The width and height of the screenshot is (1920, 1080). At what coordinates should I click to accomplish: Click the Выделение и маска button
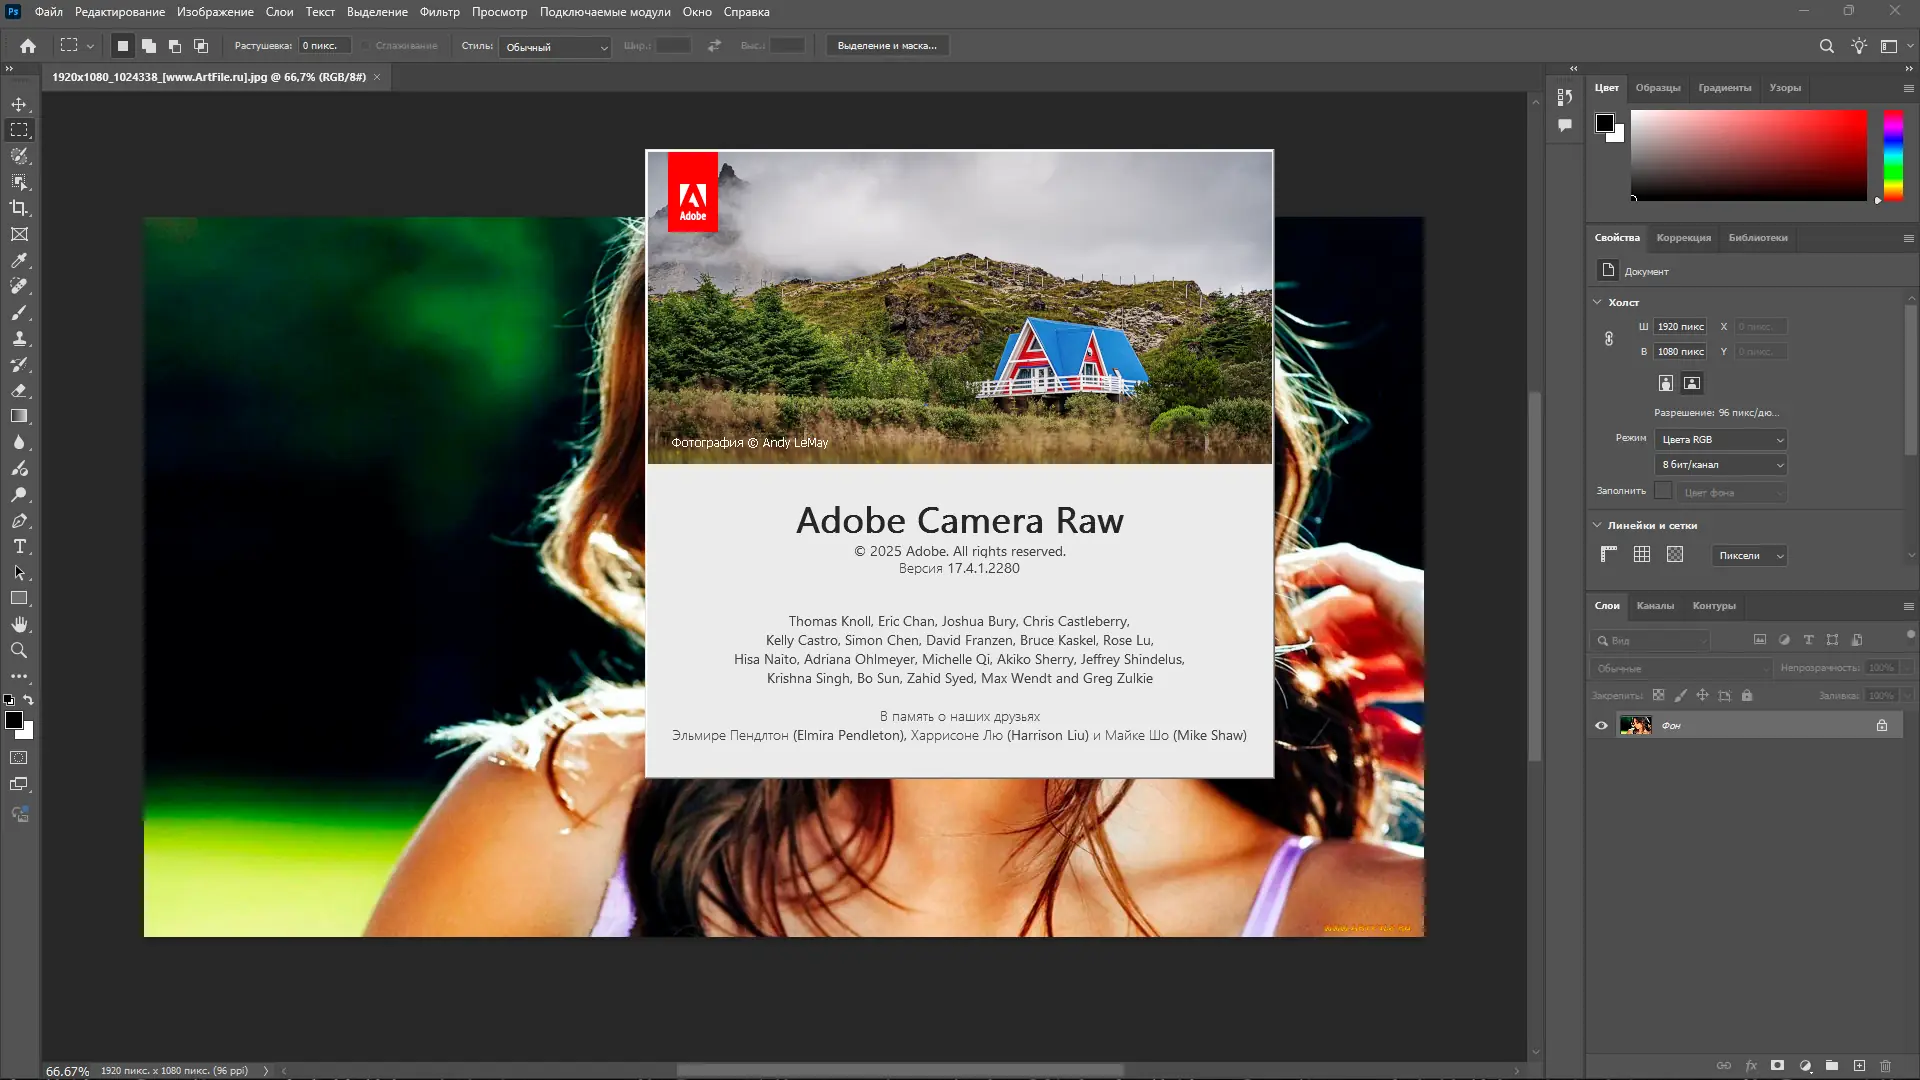coord(887,46)
